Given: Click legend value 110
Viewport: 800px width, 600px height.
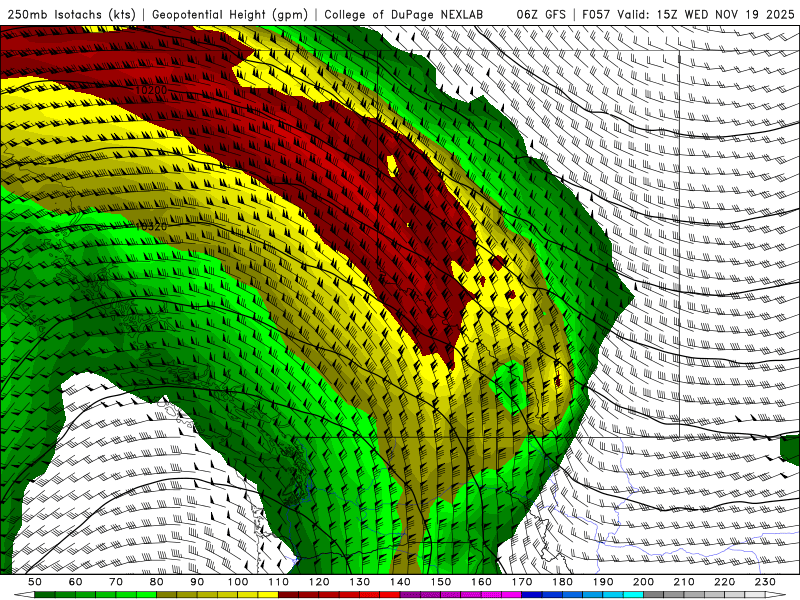Looking at the screenshot, I should pos(279,582).
